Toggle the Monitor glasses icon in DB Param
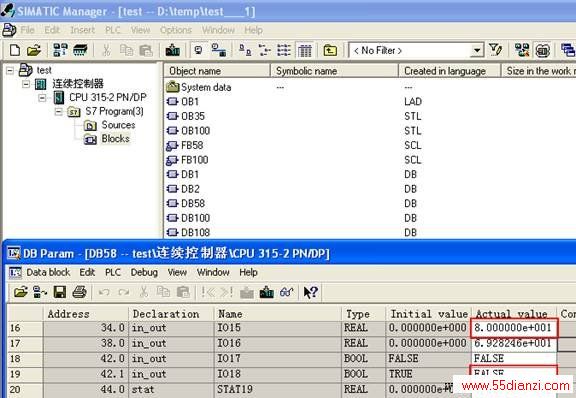The width and height of the screenshot is (576, 398). (287, 292)
